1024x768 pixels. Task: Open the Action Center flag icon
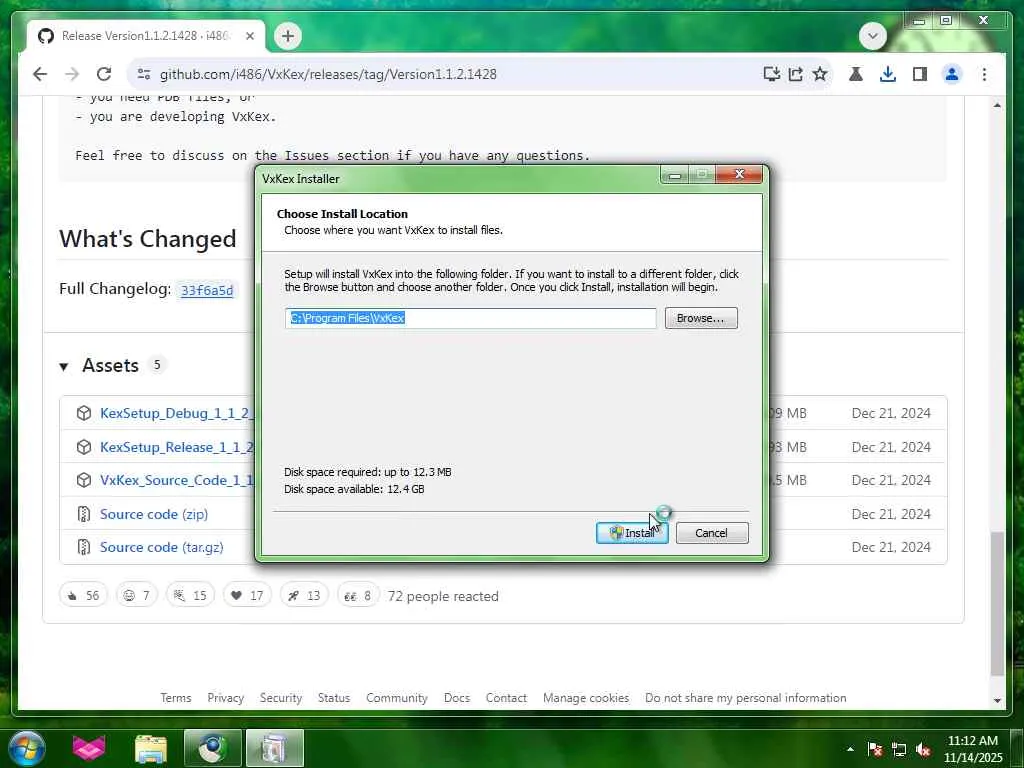point(874,749)
